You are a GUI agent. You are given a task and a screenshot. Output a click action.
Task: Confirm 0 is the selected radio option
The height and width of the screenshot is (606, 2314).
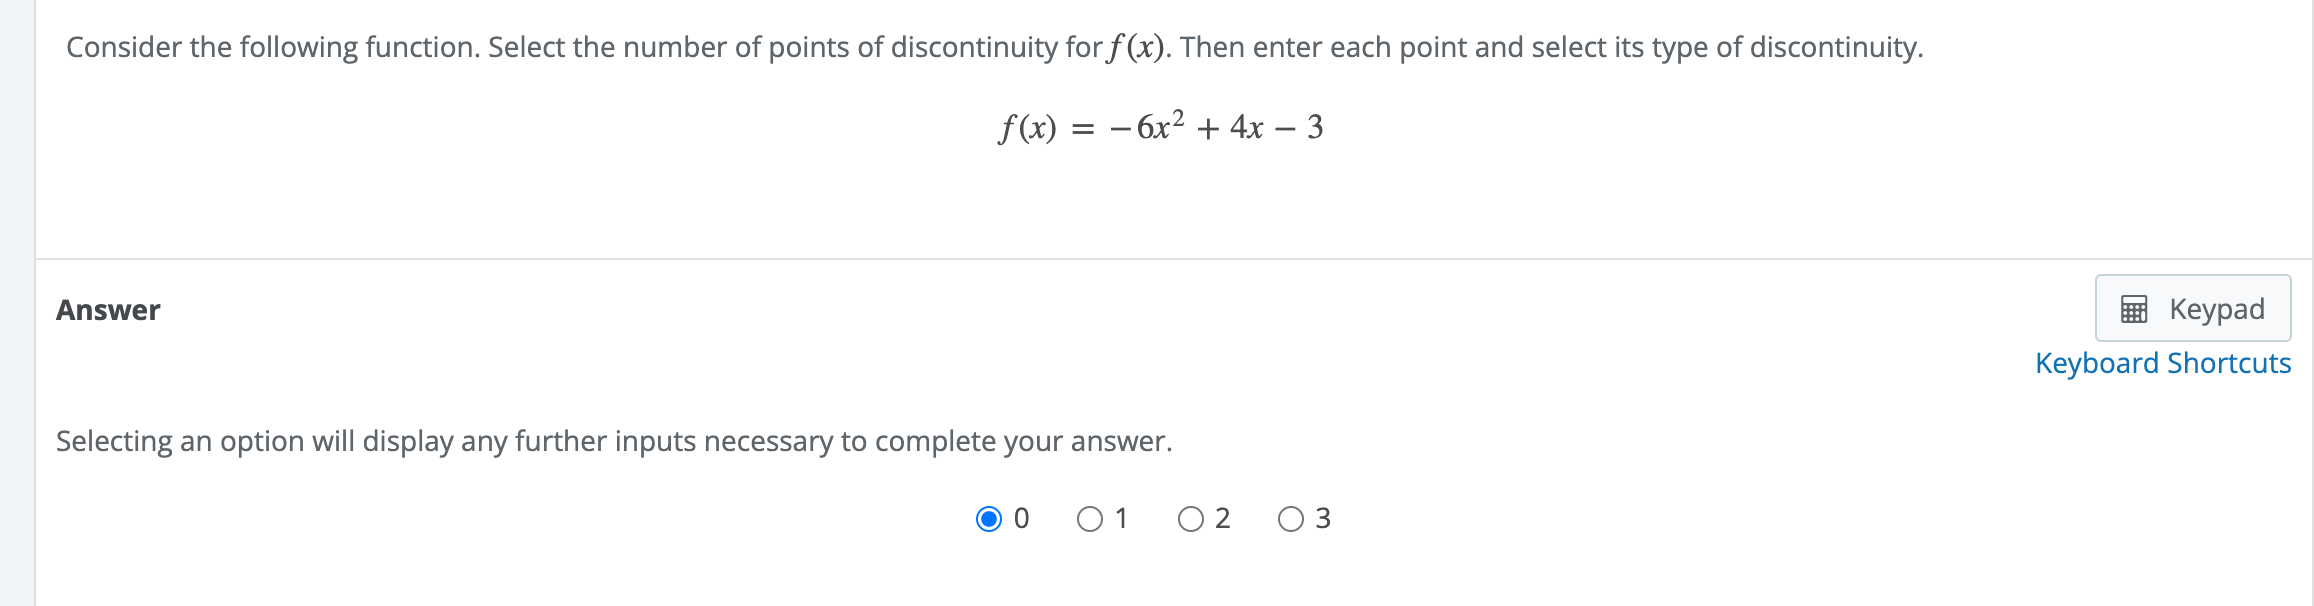click(x=989, y=518)
